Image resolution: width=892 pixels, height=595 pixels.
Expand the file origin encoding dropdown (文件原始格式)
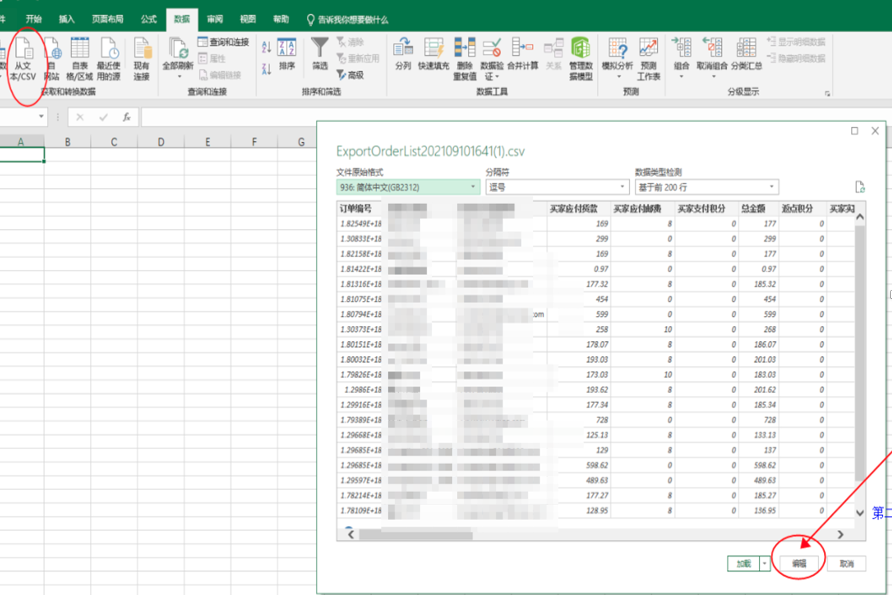click(473, 187)
